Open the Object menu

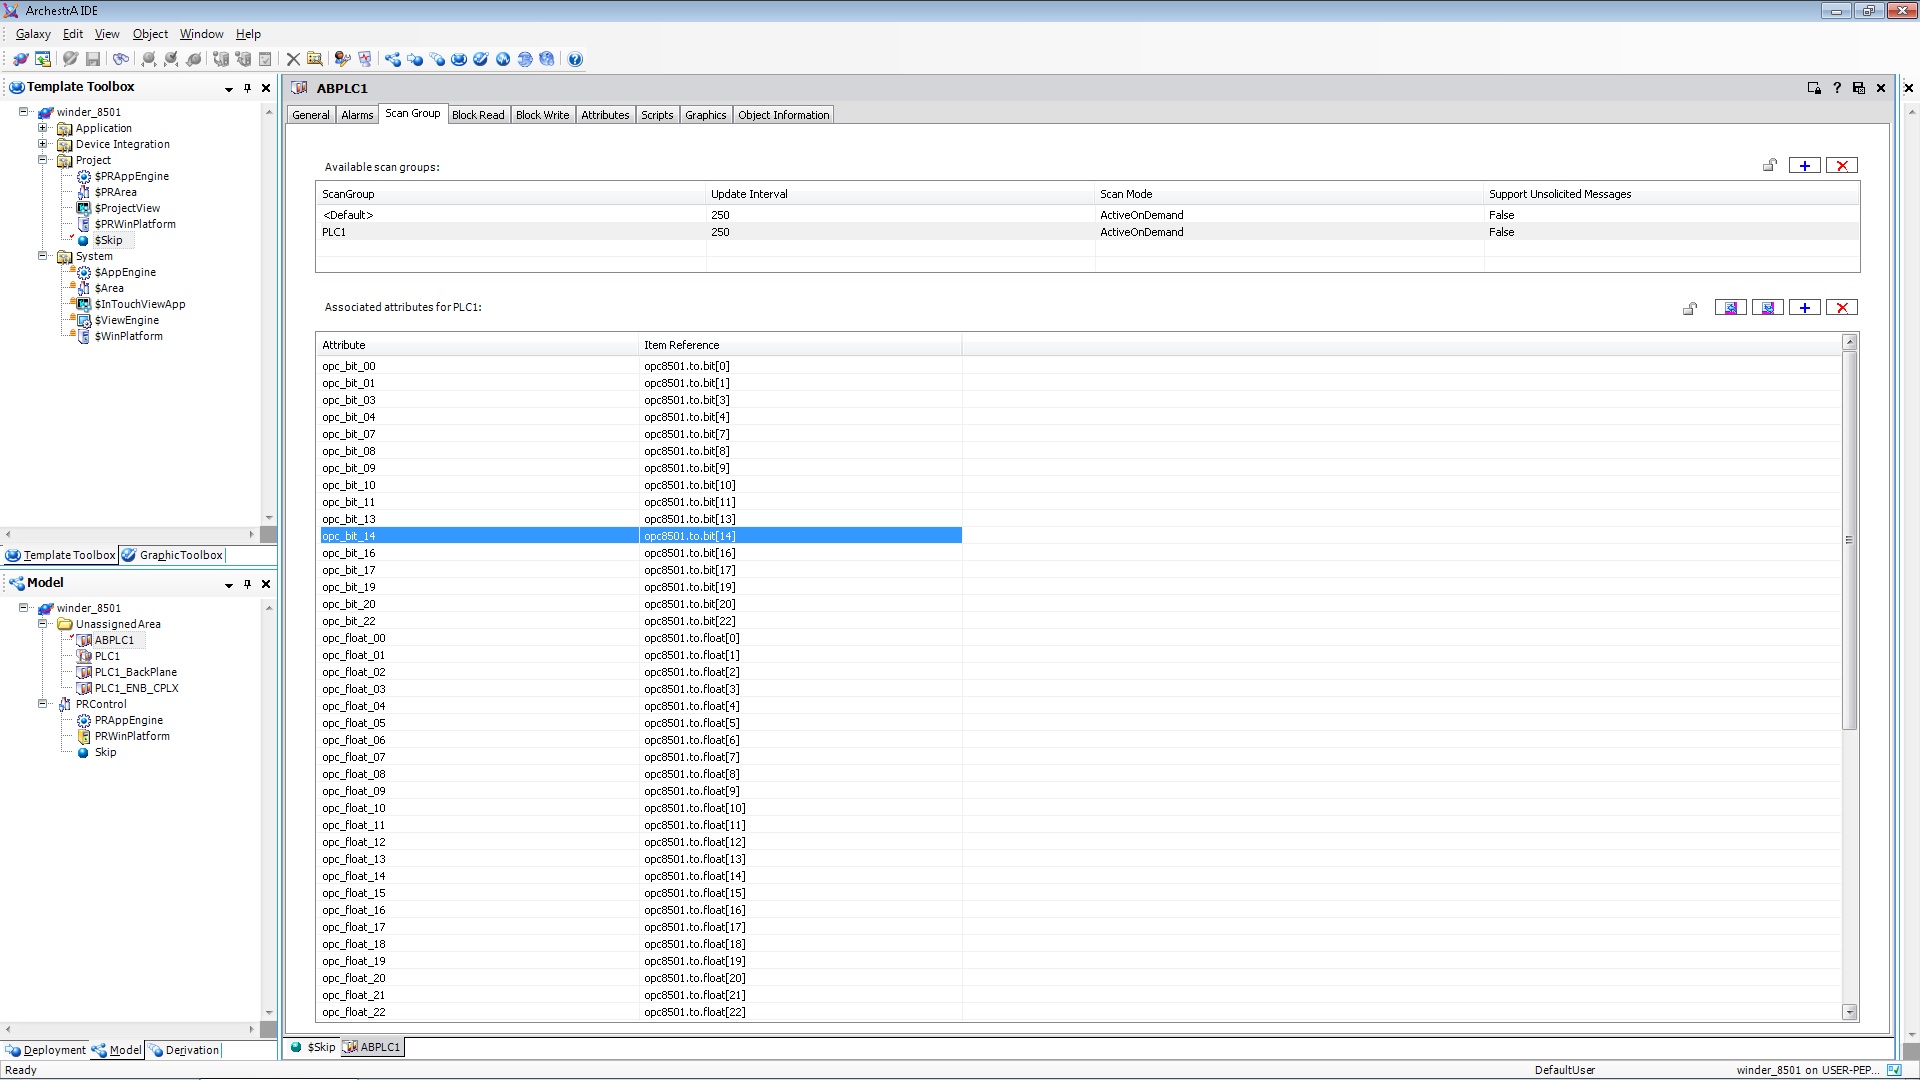150,34
